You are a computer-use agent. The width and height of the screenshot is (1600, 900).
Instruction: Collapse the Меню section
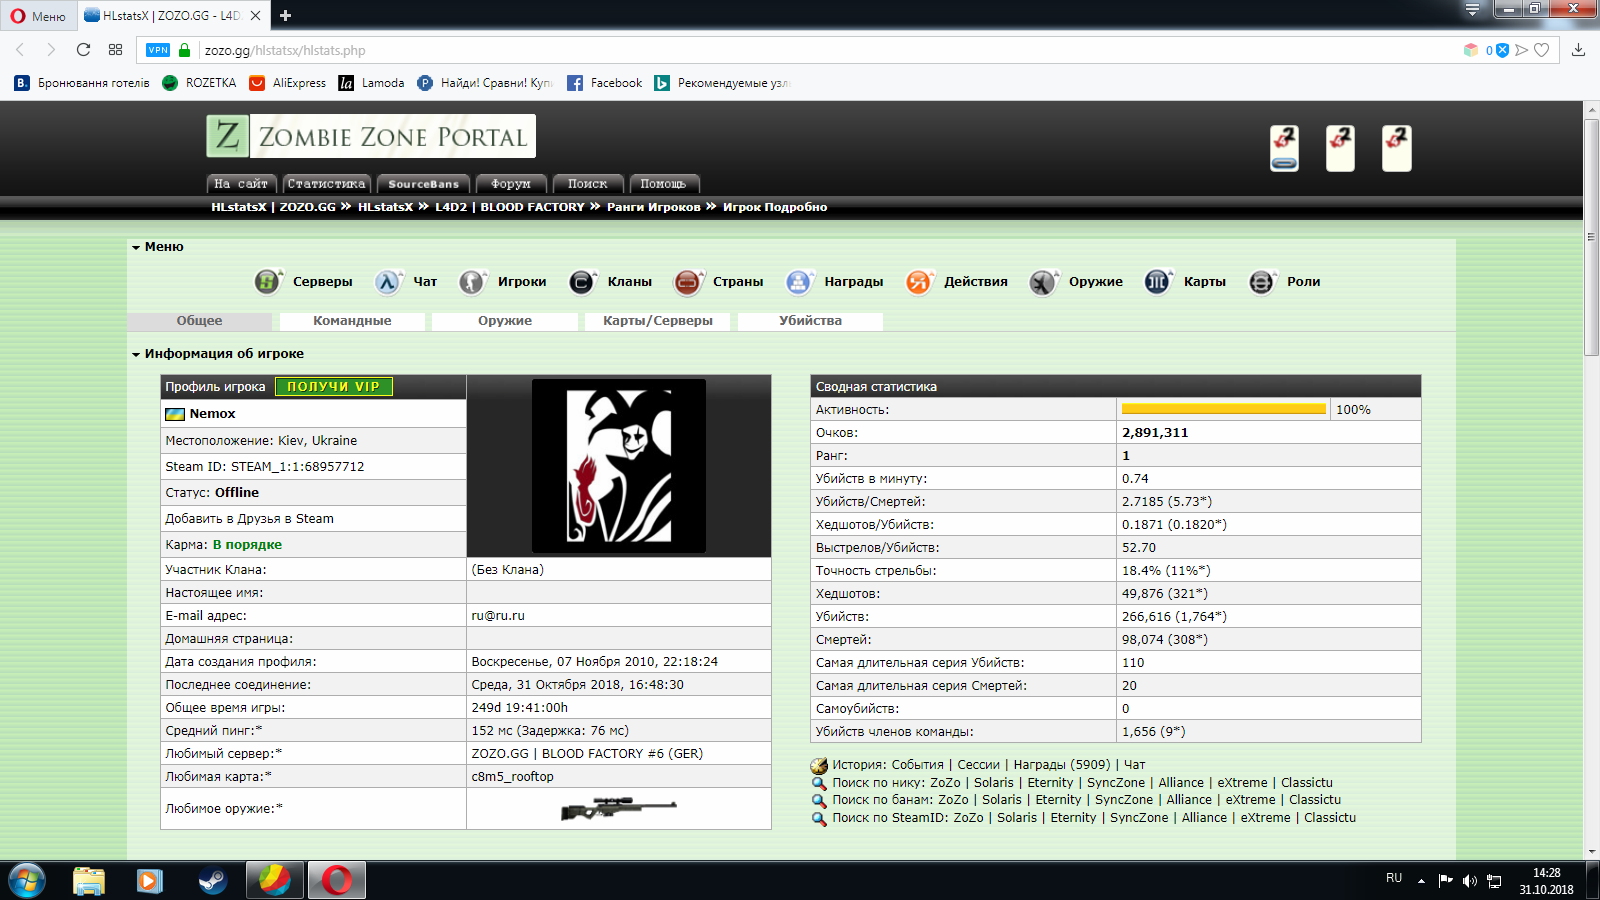coord(136,247)
